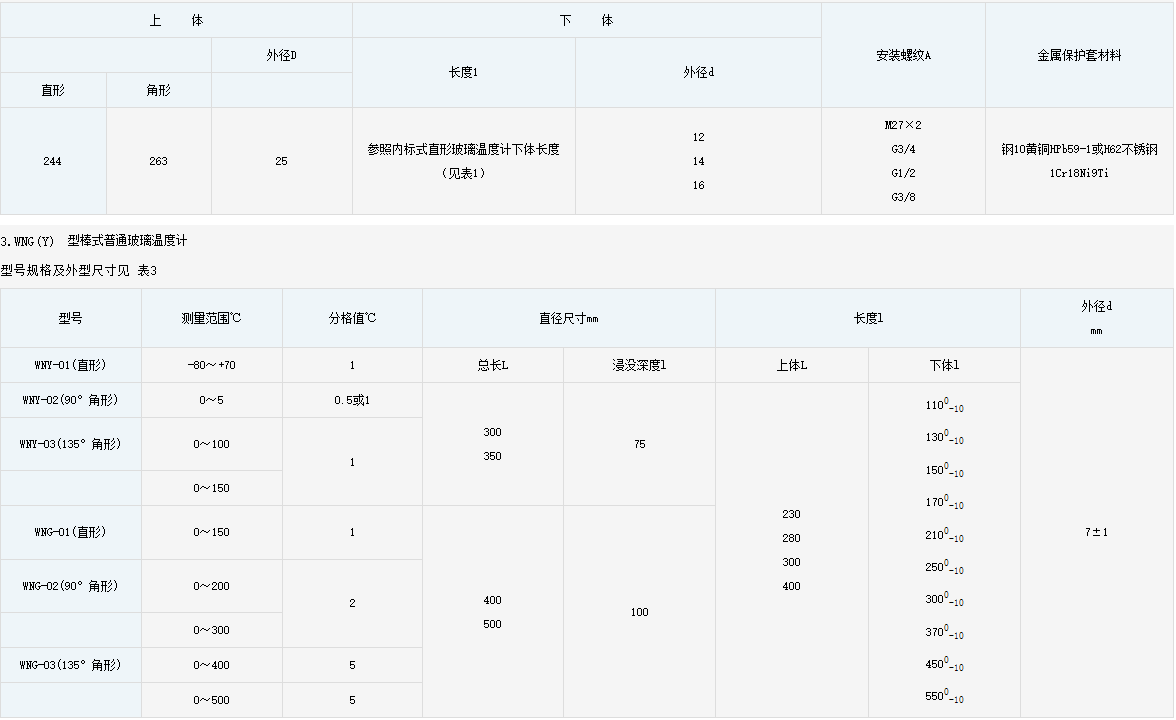Click the 外径D header cell
Viewport: 1176px width, 720px height.
281,55
